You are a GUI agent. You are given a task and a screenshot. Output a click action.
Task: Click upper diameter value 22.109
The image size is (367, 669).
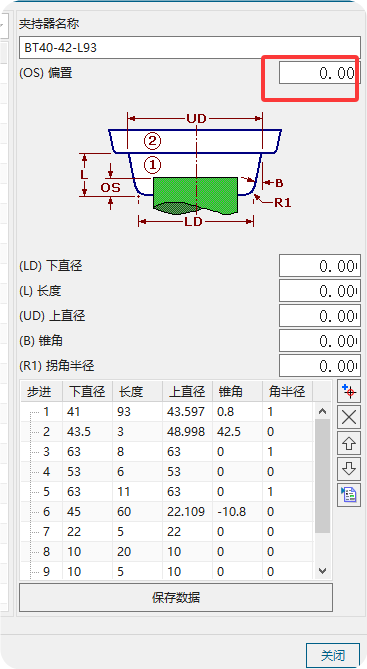186,512
